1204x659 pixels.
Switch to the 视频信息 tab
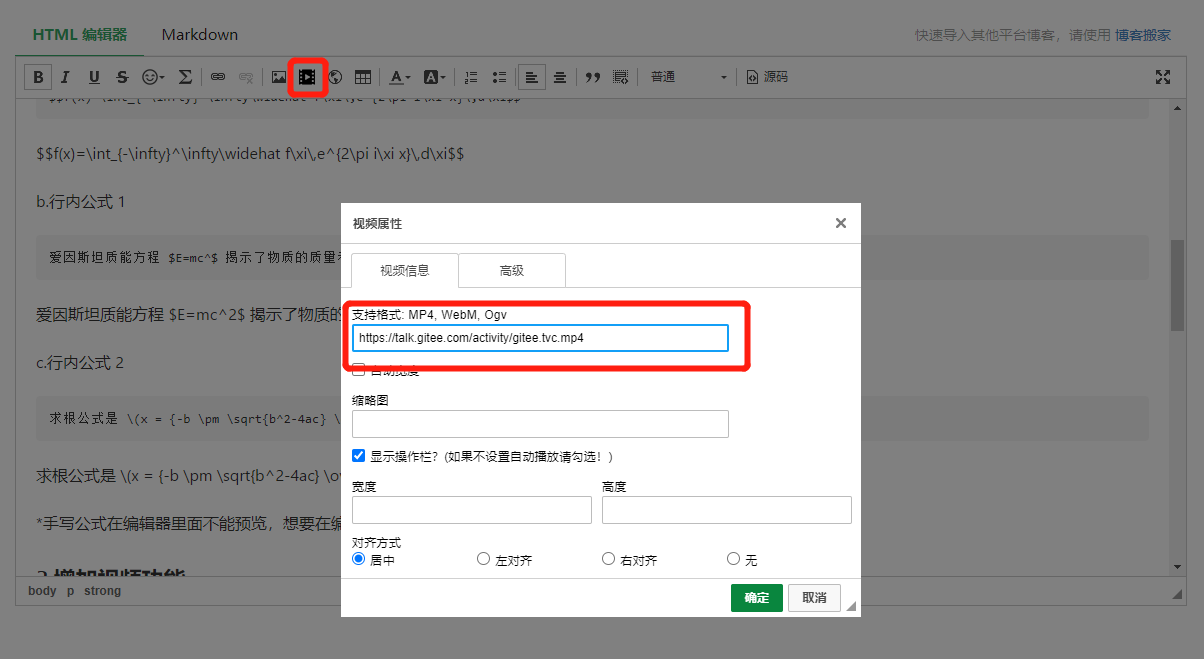pos(405,270)
